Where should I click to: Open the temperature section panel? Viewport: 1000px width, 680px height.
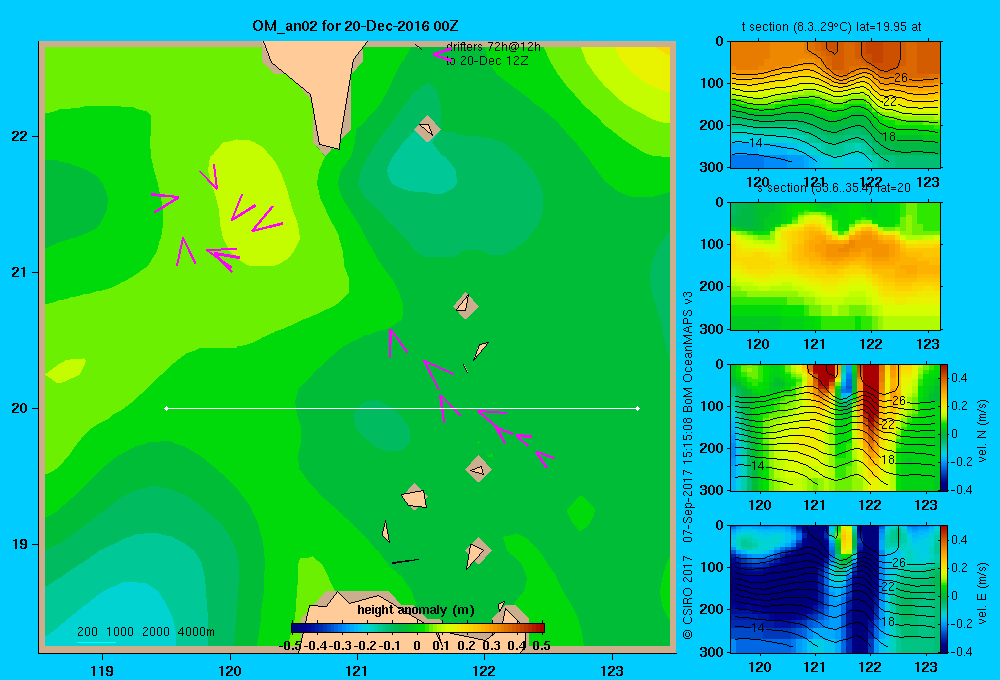click(835, 105)
